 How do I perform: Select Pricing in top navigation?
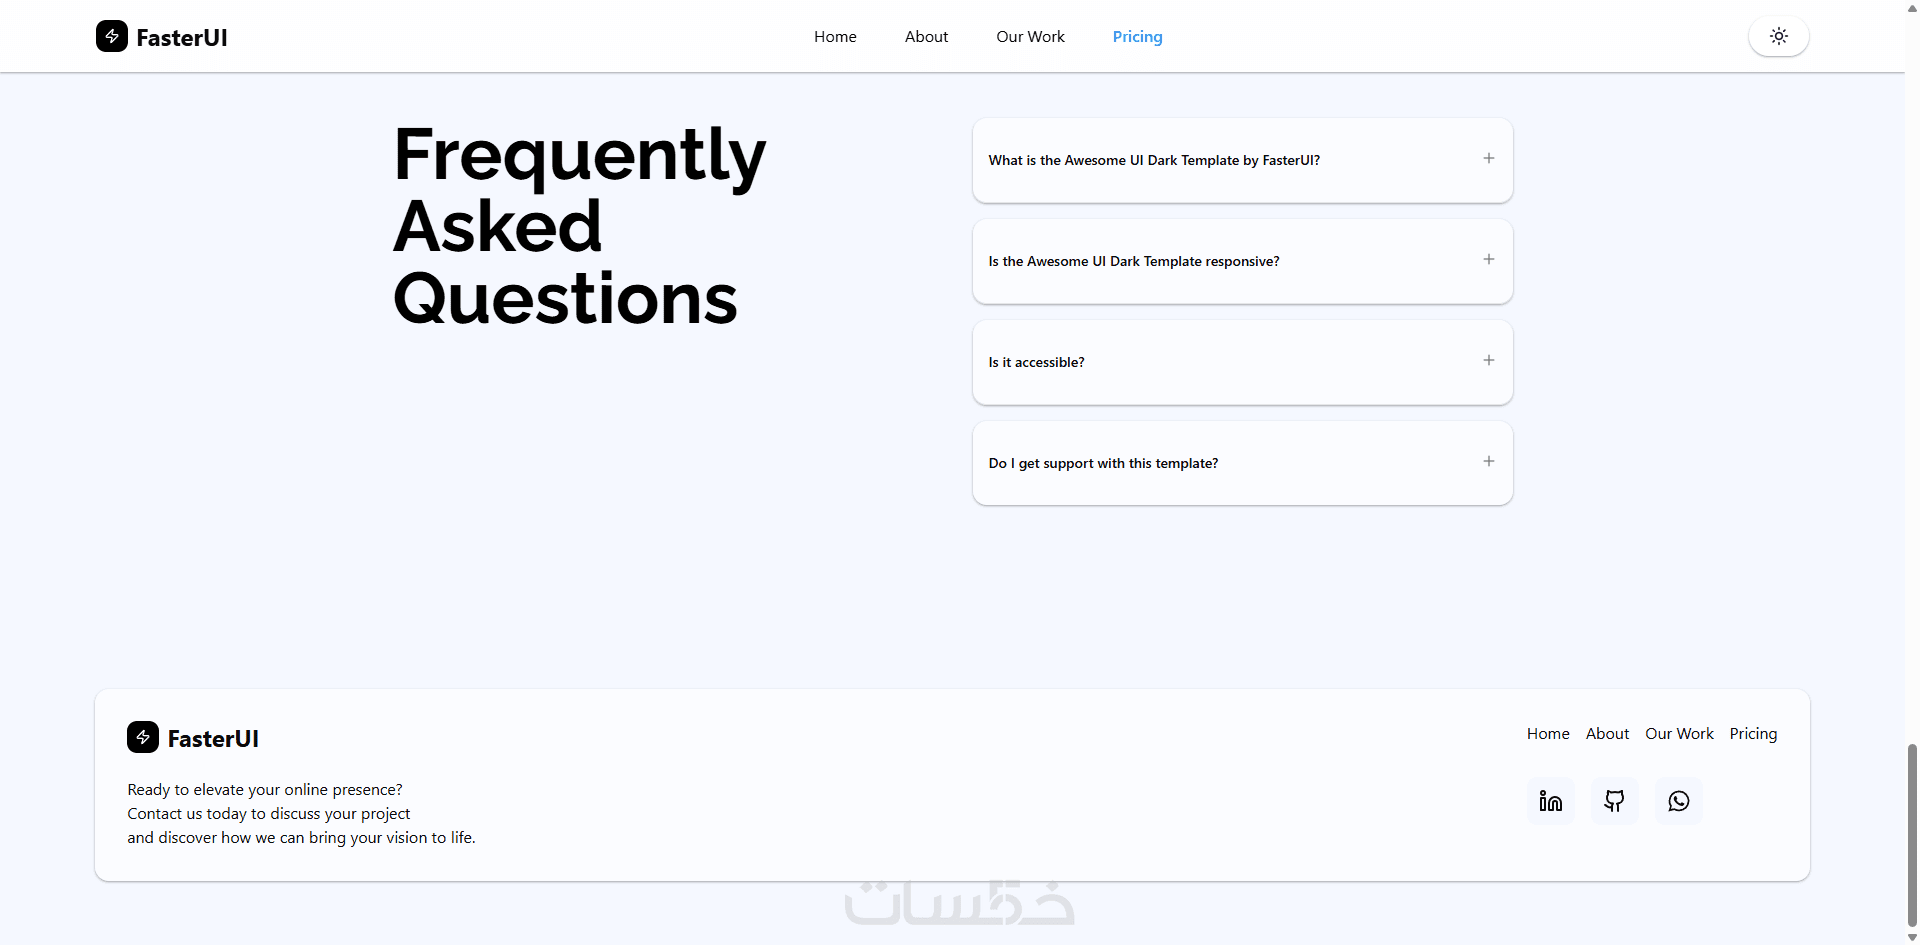[1137, 37]
